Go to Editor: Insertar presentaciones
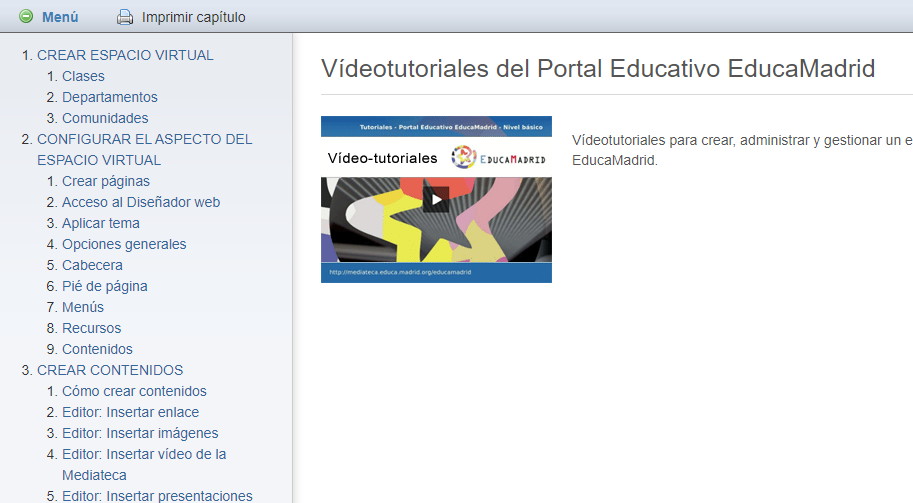 tap(157, 496)
